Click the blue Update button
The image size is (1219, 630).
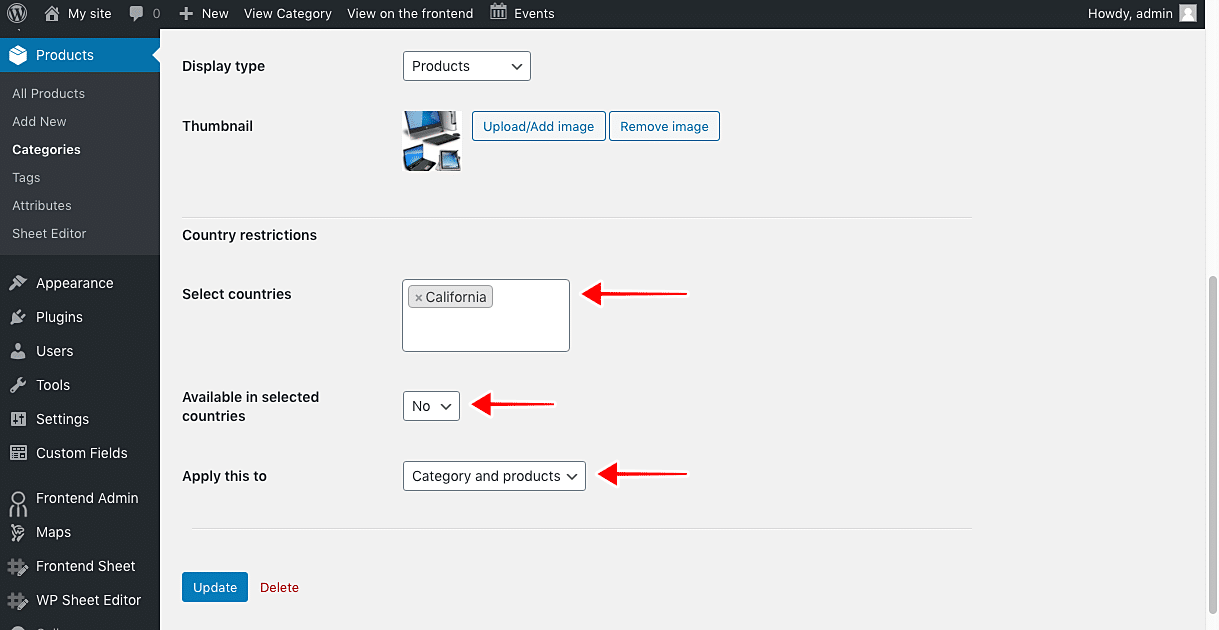pyautogui.click(x=214, y=587)
